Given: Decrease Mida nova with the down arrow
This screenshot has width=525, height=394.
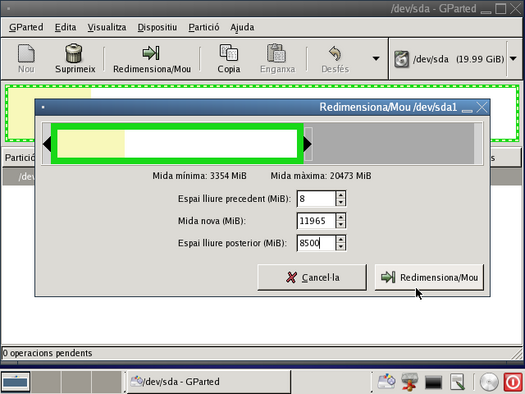Looking at the screenshot, I should coord(341,225).
